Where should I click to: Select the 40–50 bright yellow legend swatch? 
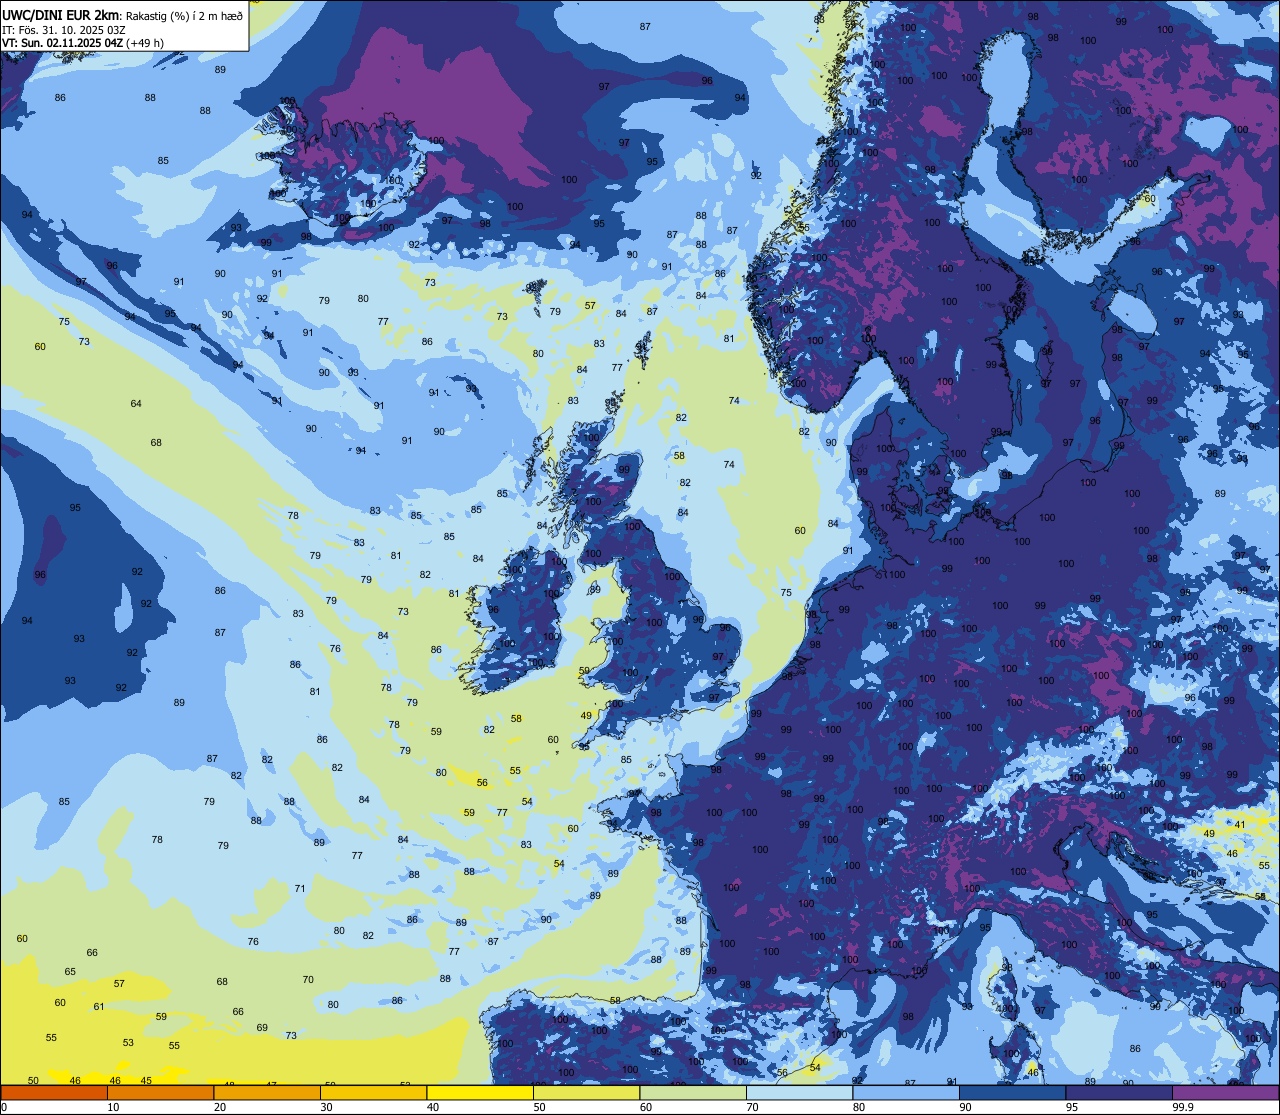coord(480,1093)
